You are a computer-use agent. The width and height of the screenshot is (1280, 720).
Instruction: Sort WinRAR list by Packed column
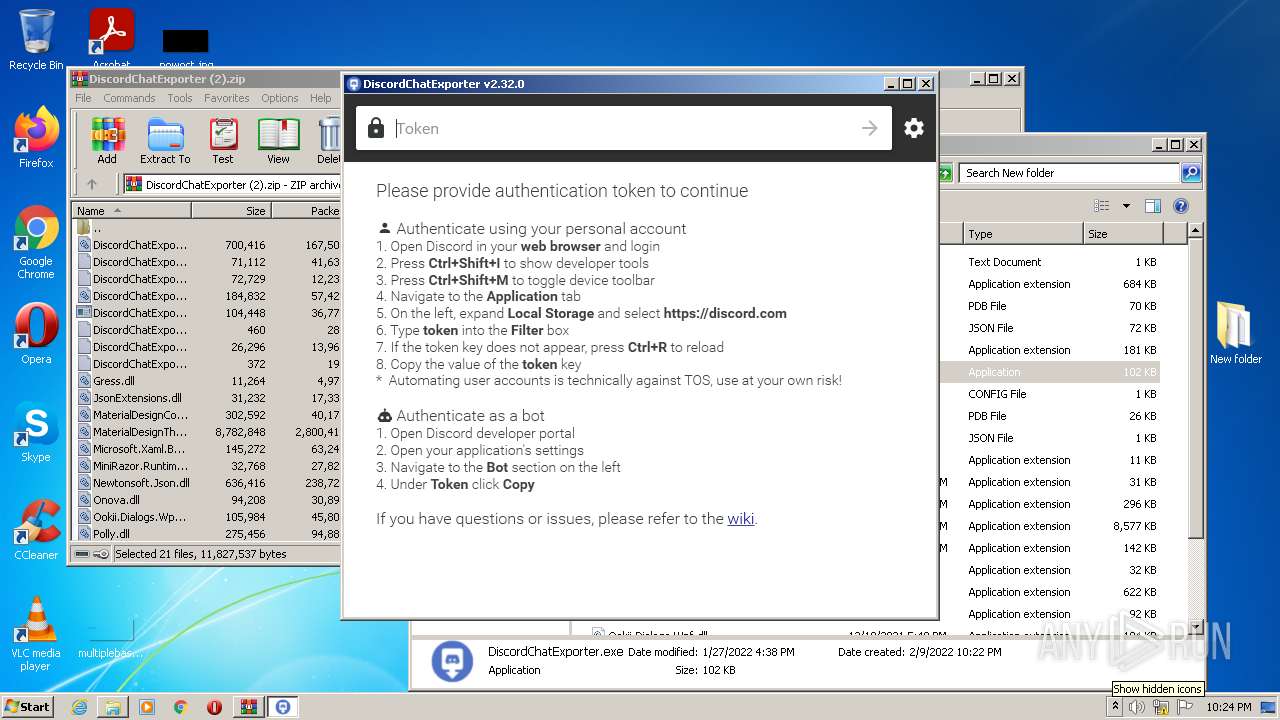(x=307, y=210)
